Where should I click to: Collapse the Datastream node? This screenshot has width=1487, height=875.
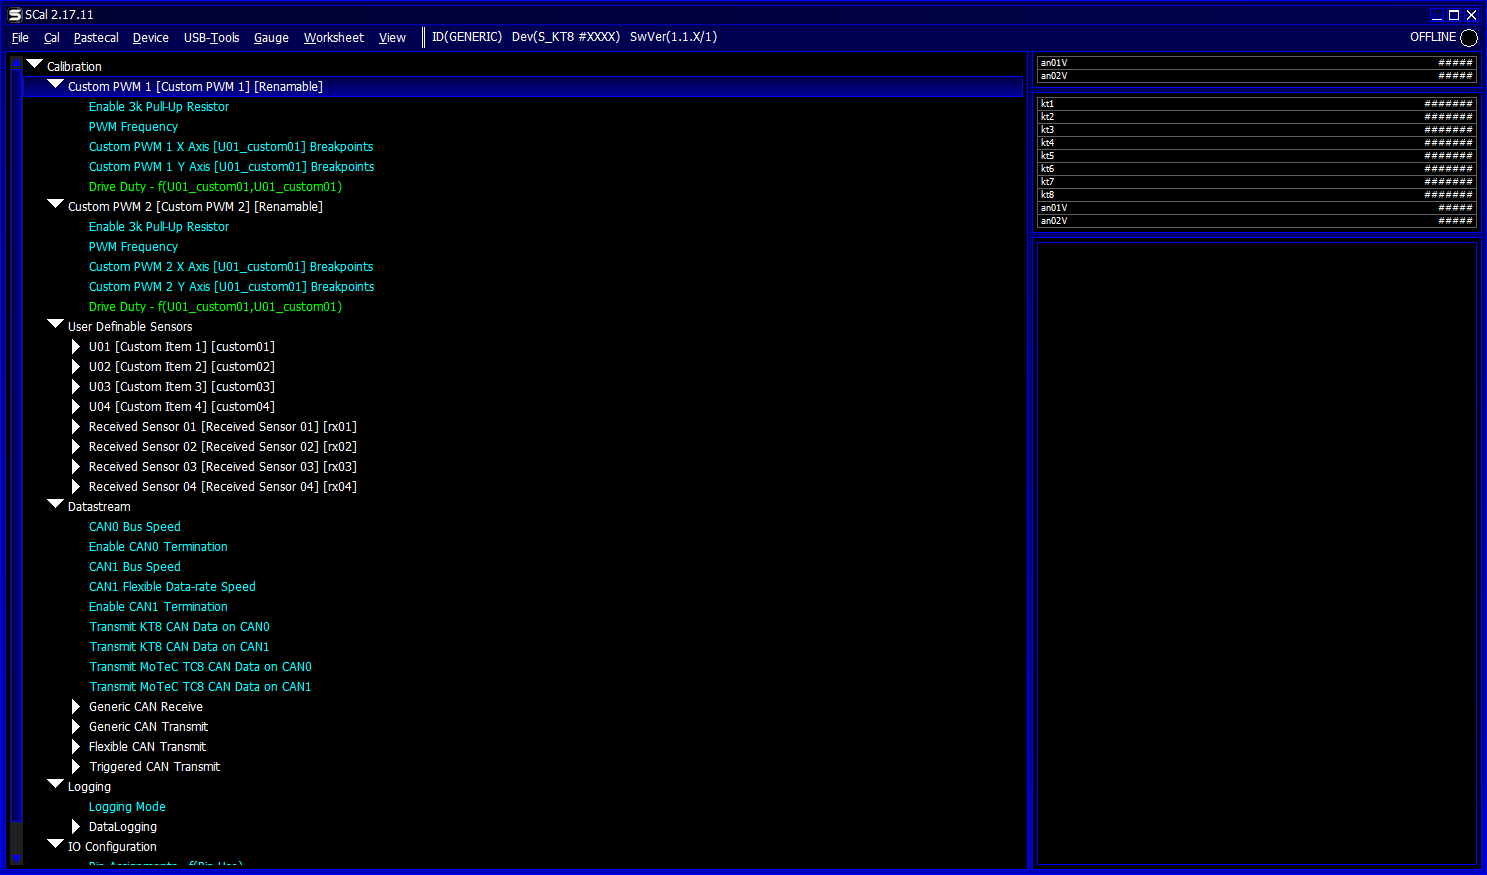coord(56,504)
